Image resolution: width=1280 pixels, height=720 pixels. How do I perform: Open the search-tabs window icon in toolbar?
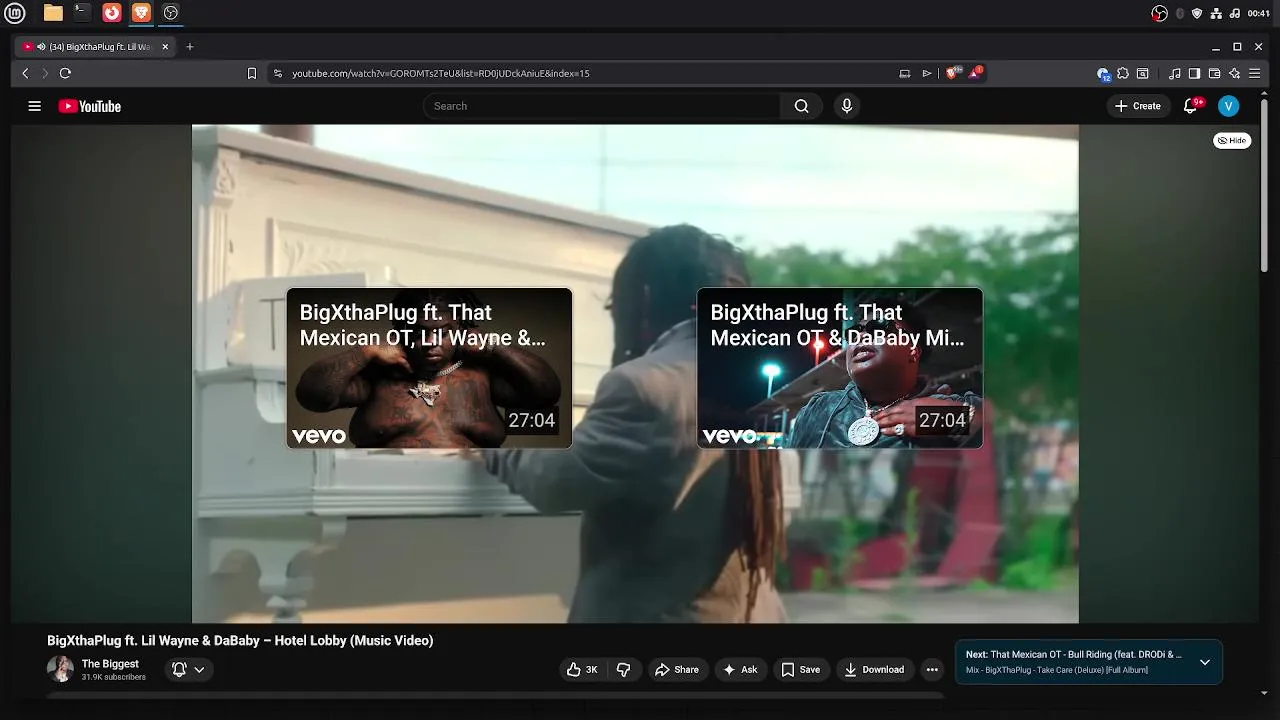pyautogui.click(x=1143, y=73)
